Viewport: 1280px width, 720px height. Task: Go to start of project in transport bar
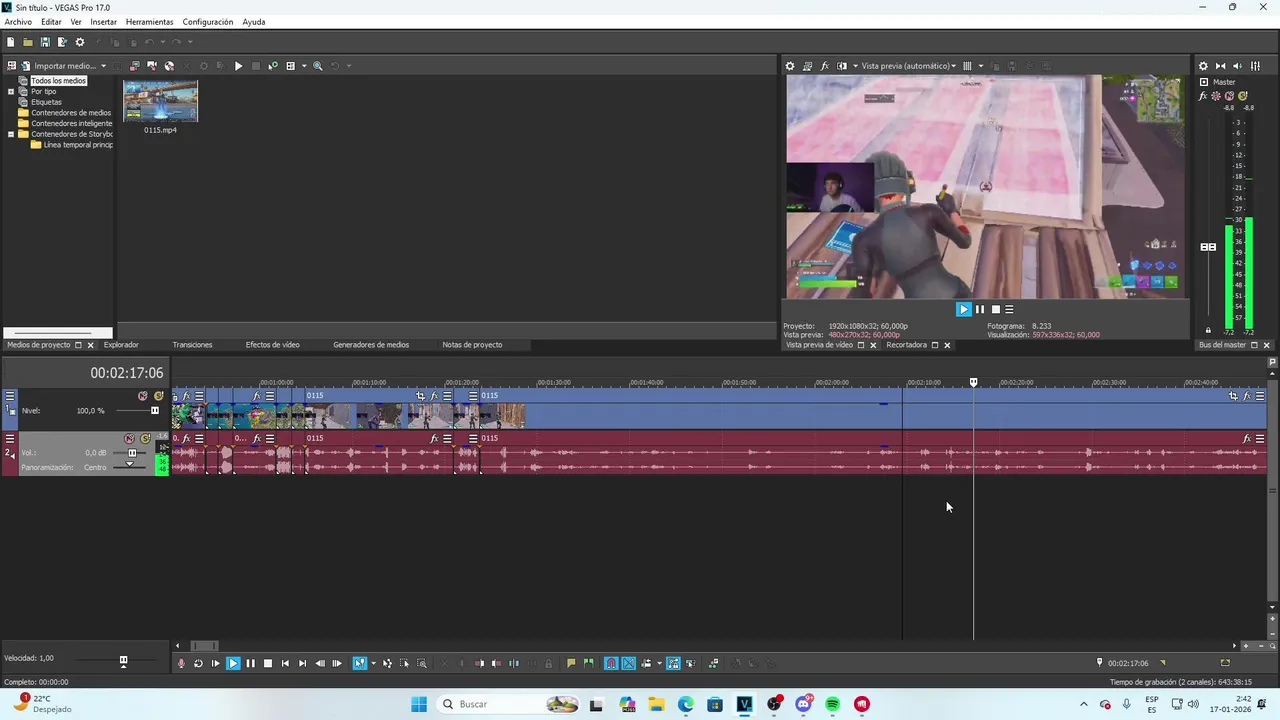coord(285,663)
